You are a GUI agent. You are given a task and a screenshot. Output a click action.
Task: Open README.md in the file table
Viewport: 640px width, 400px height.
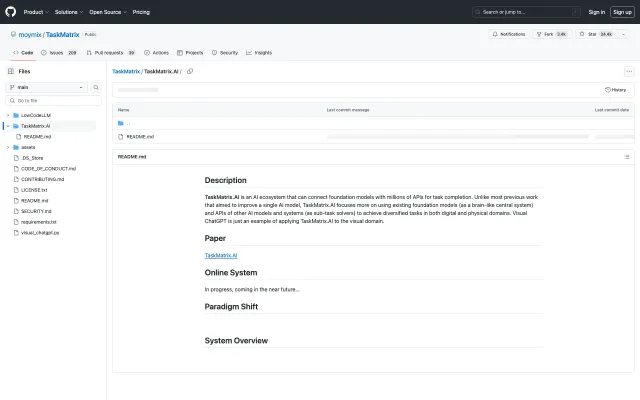click(x=140, y=137)
